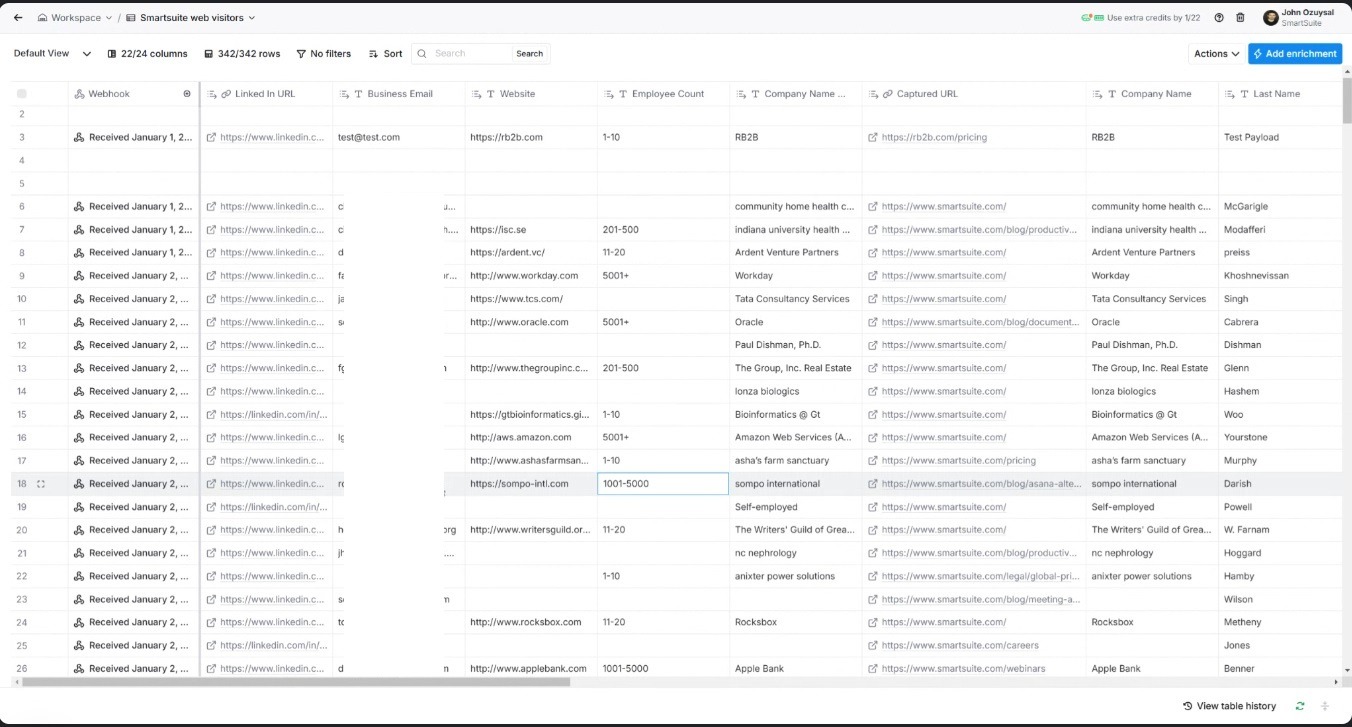Click the enrichment icon in Last Name header
The width and height of the screenshot is (1352, 727).
1229,94
